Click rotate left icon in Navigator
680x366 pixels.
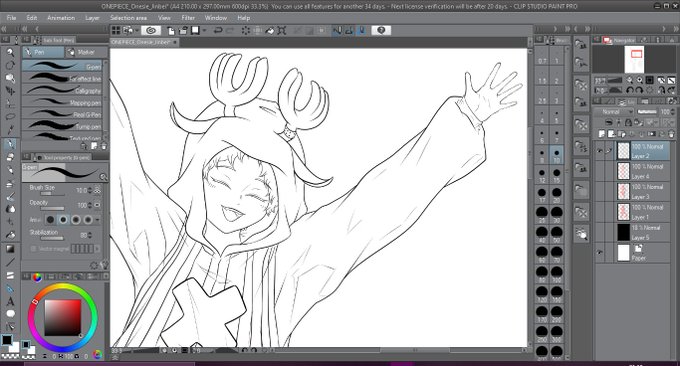pos(630,90)
